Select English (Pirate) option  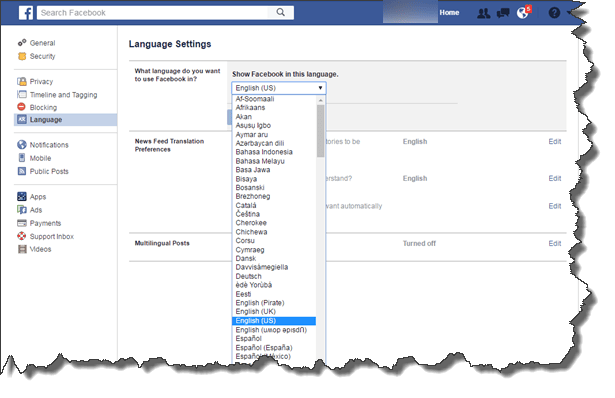point(274,303)
